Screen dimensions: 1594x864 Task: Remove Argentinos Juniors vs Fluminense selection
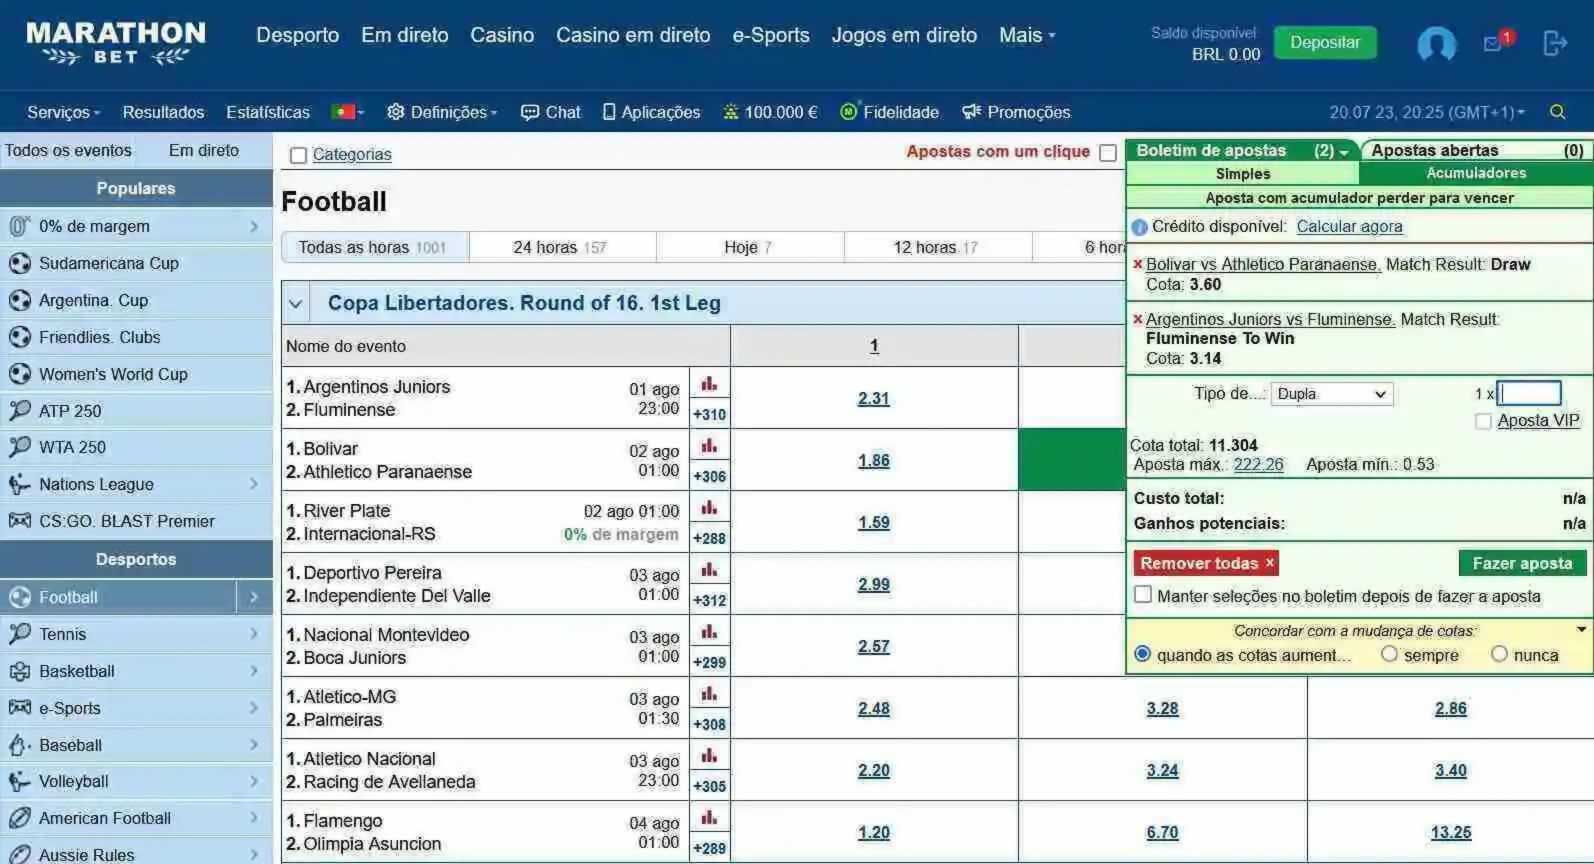pyautogui.click(x=1138, y=319)
